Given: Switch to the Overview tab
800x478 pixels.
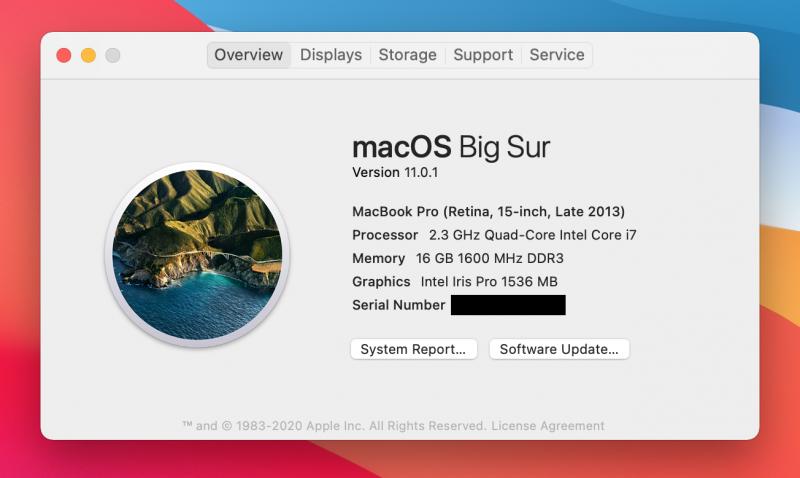Looking at the screenshot, I should pos(249,55).
